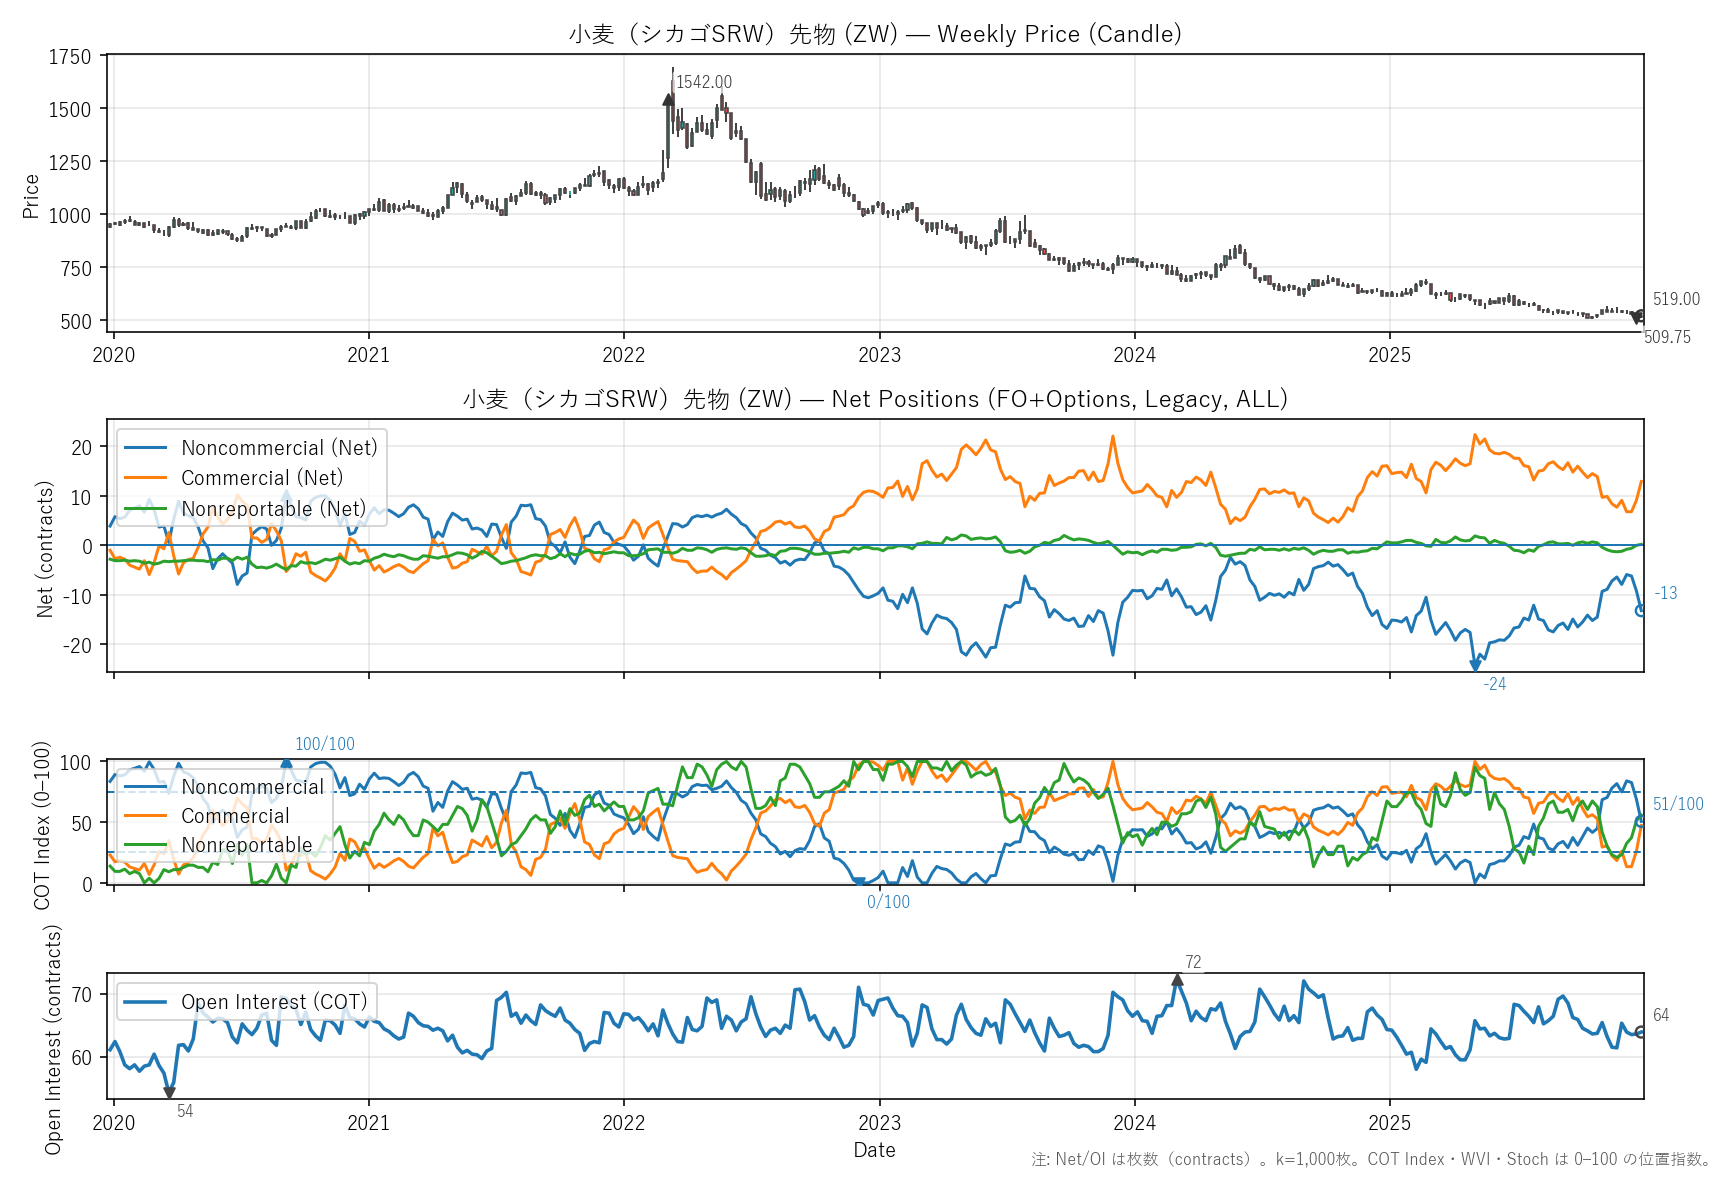Image resolution: width=1728 pixels, height=1180 pixels.
Task: Click the 100/100 COT Index peak marker
Action: [x=287, y=762]
